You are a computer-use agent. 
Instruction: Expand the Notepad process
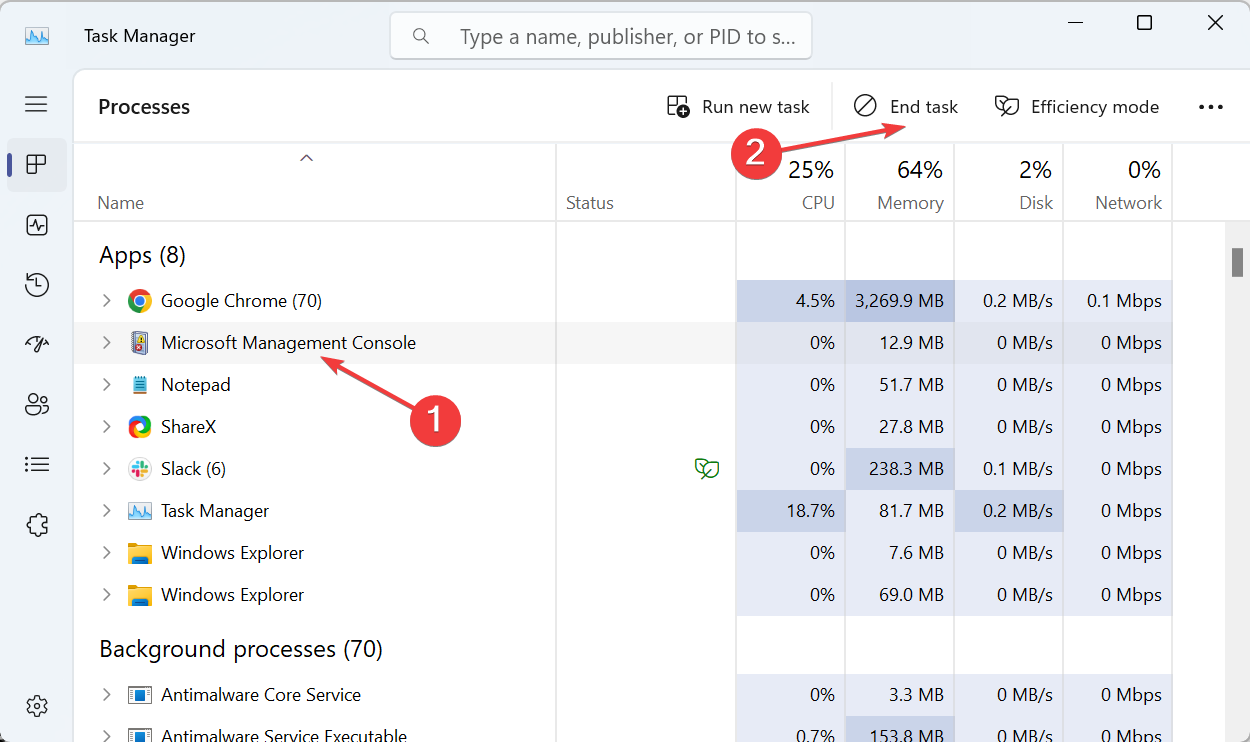coord(107,385)
